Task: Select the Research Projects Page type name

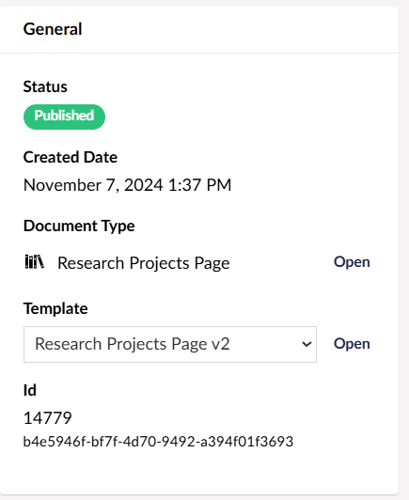Action: [x=143, y=263]
